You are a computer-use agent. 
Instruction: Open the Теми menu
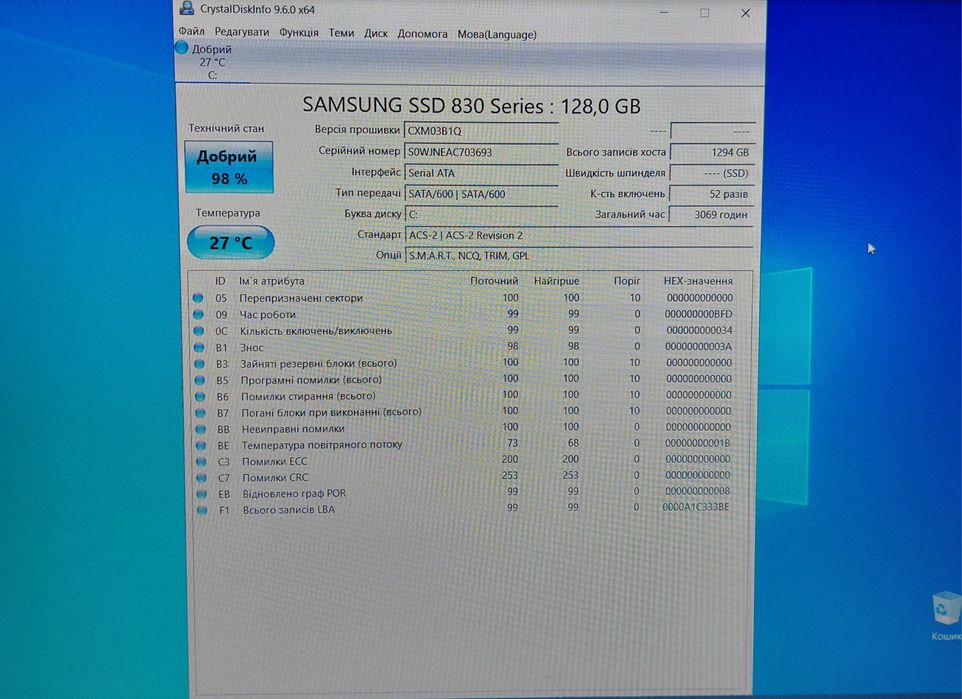(x=341, y=33)
